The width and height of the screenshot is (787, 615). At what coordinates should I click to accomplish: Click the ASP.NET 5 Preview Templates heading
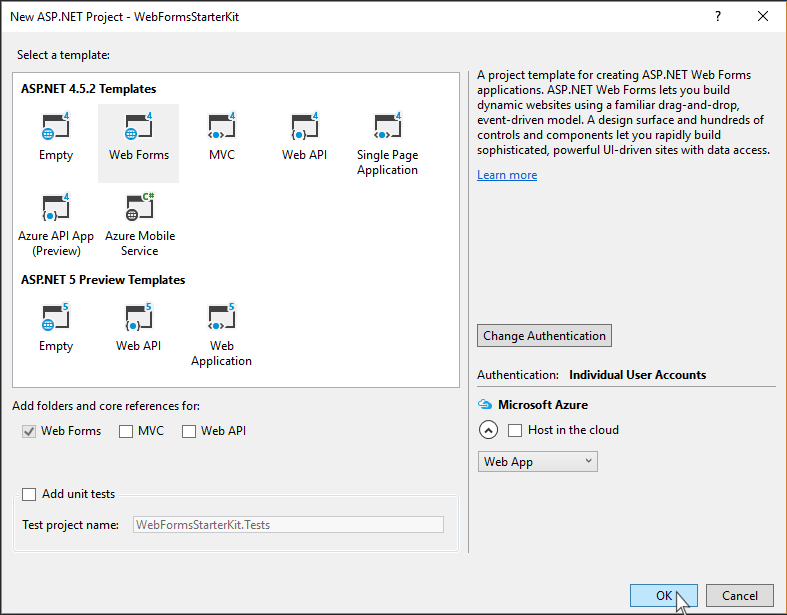103,280
